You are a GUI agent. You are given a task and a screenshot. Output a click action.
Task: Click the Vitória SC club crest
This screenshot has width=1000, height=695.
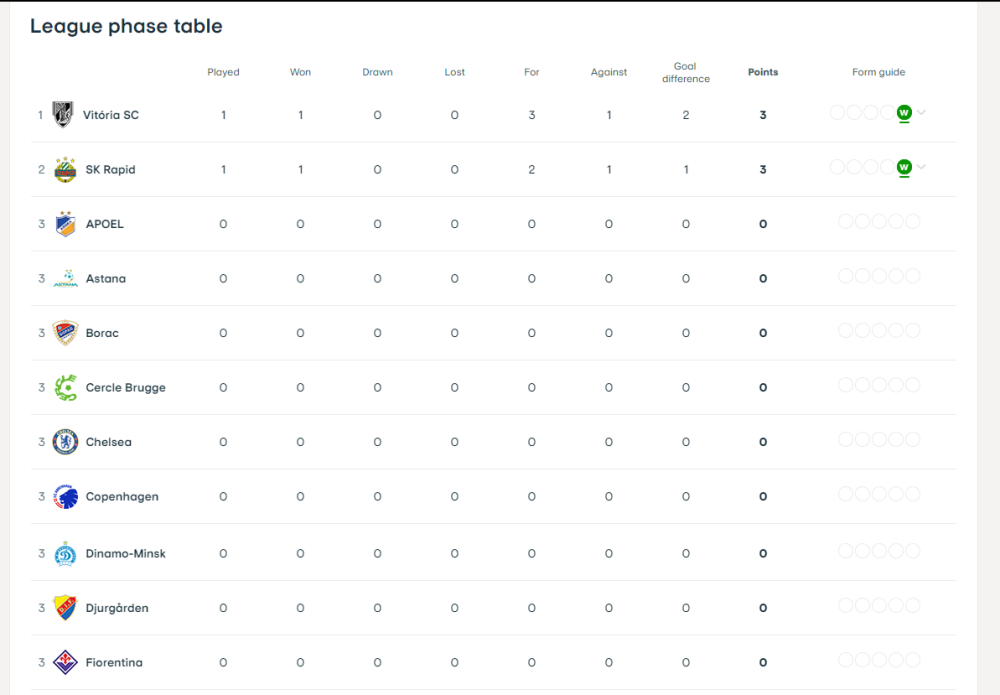click(x=65, y=115)
